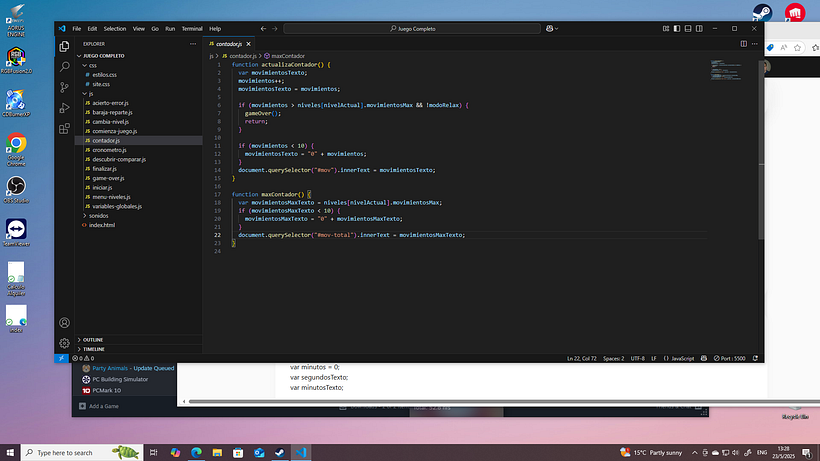Screen dimensions: 820x461
Task: Open the Edit menu
Action: tap(92, 29)
